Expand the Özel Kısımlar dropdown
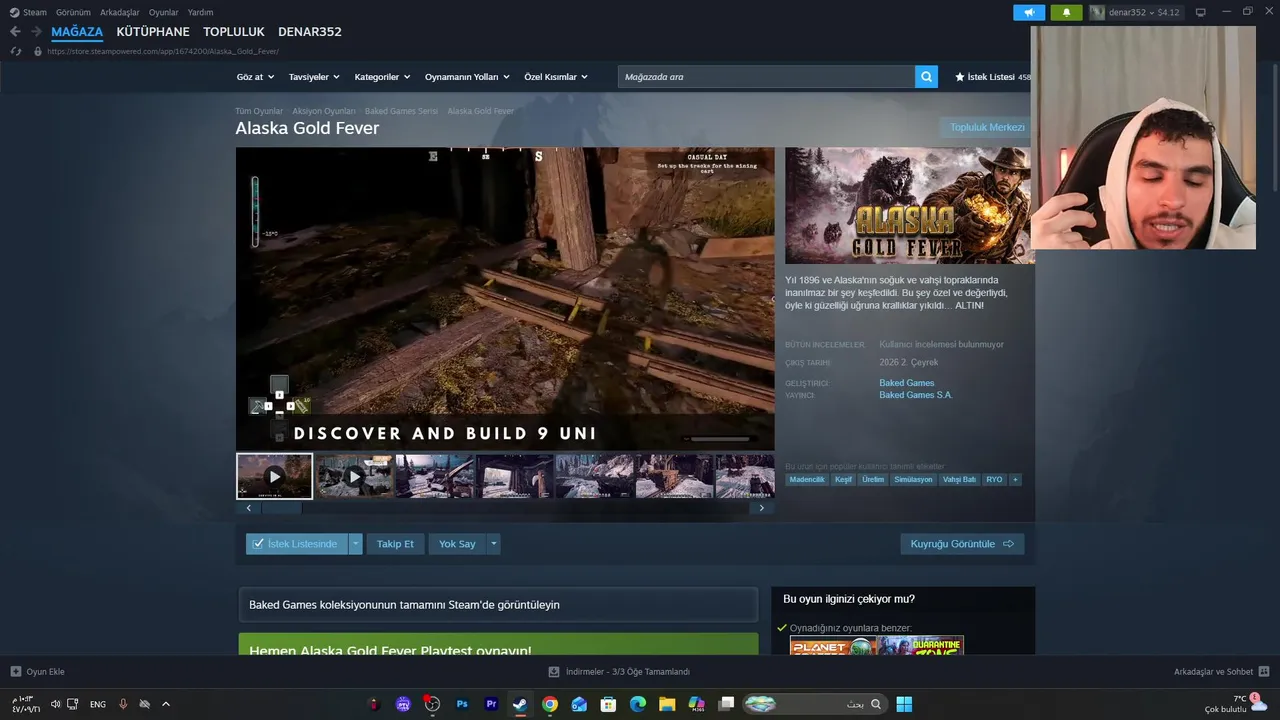 tap(556, 77)
